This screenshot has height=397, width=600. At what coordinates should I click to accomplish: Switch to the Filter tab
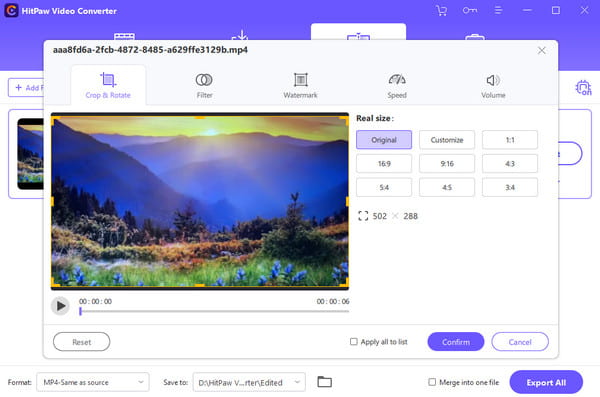pyautogui.click(x=204, y=85)
